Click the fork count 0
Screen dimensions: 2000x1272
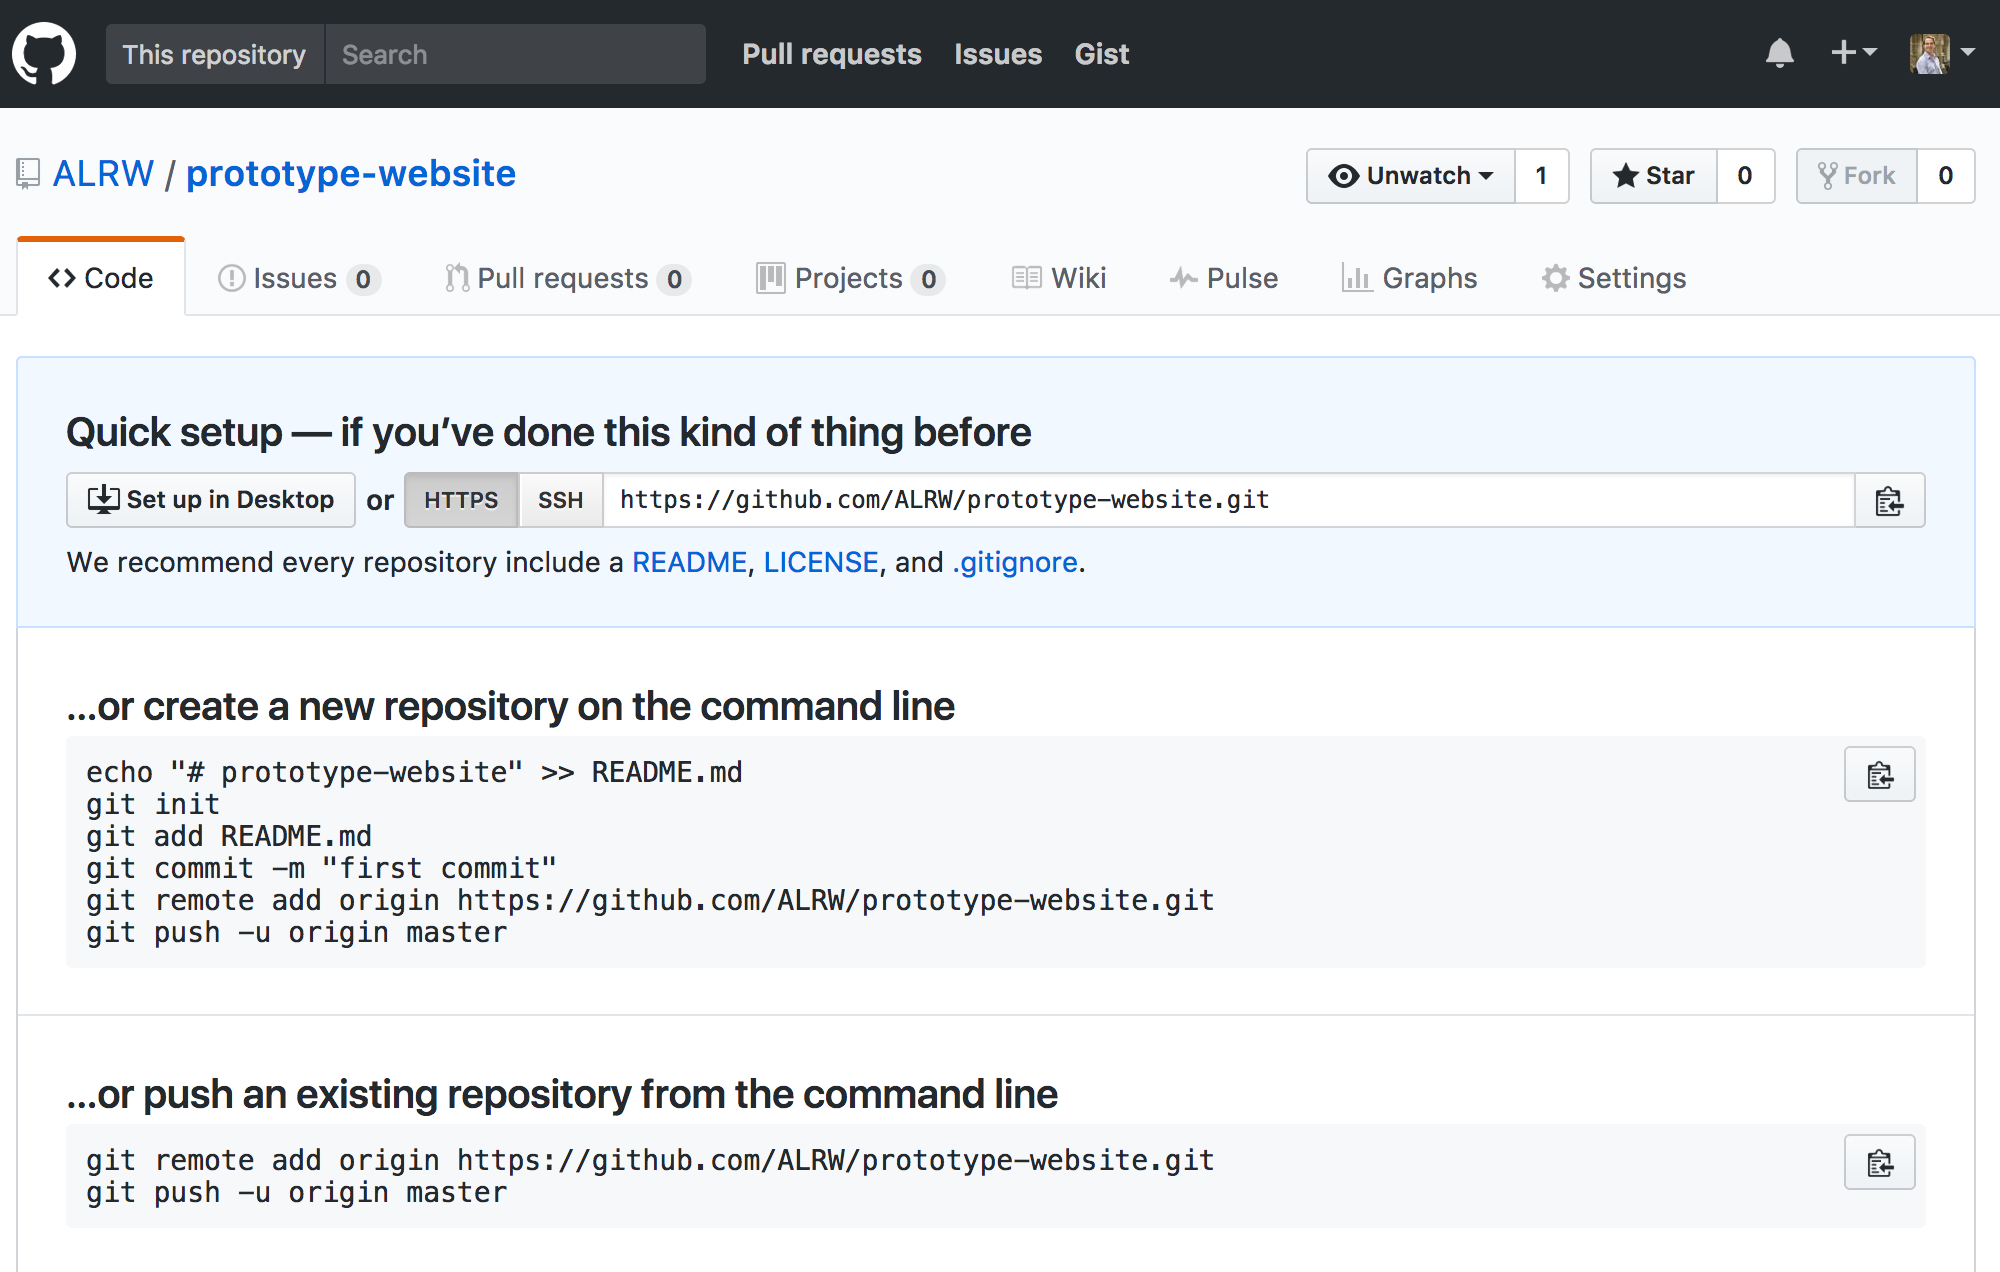1945,176
